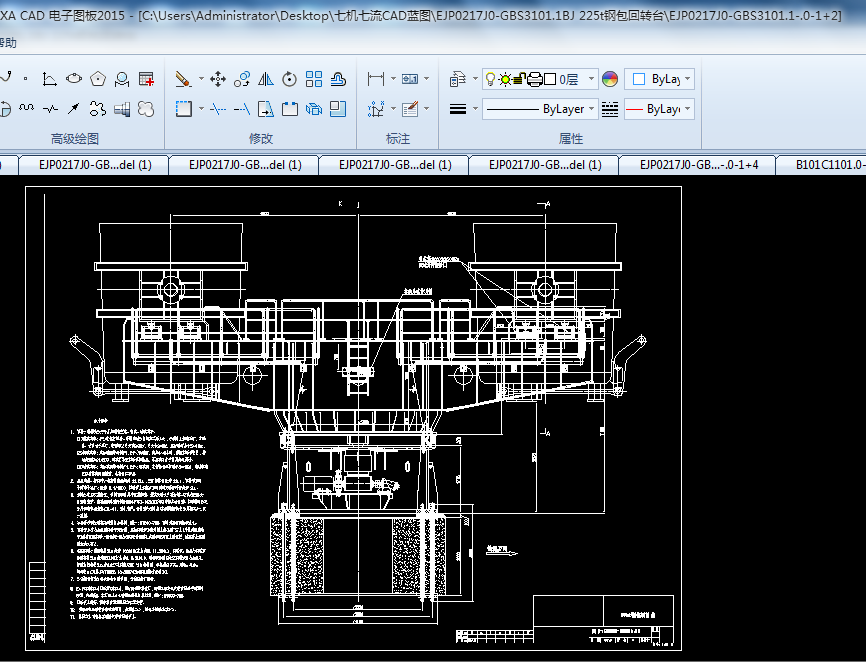Click the arrow drawing tool
866x662 pixels.
73,108
